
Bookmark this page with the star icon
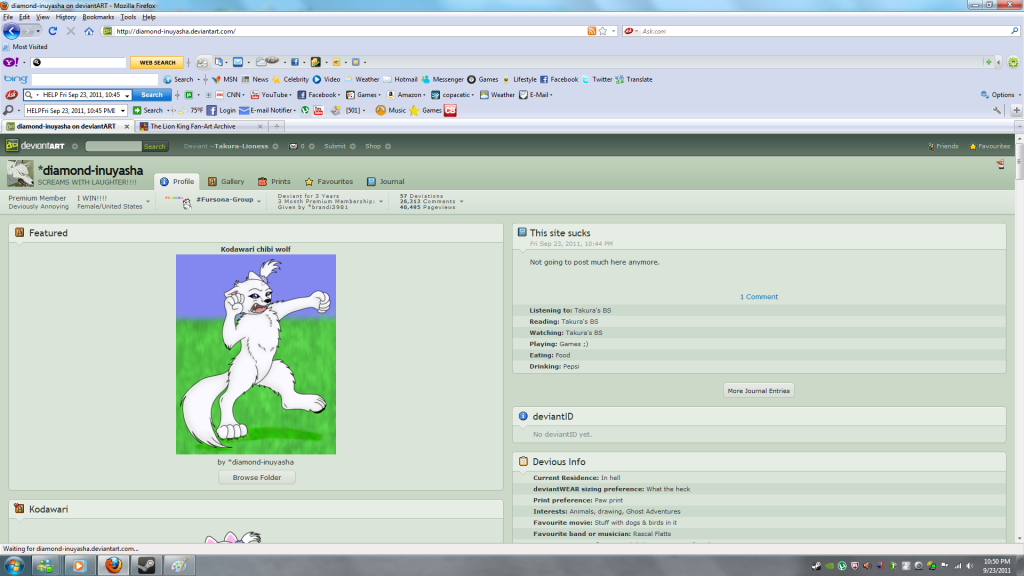tap(603, 31)
